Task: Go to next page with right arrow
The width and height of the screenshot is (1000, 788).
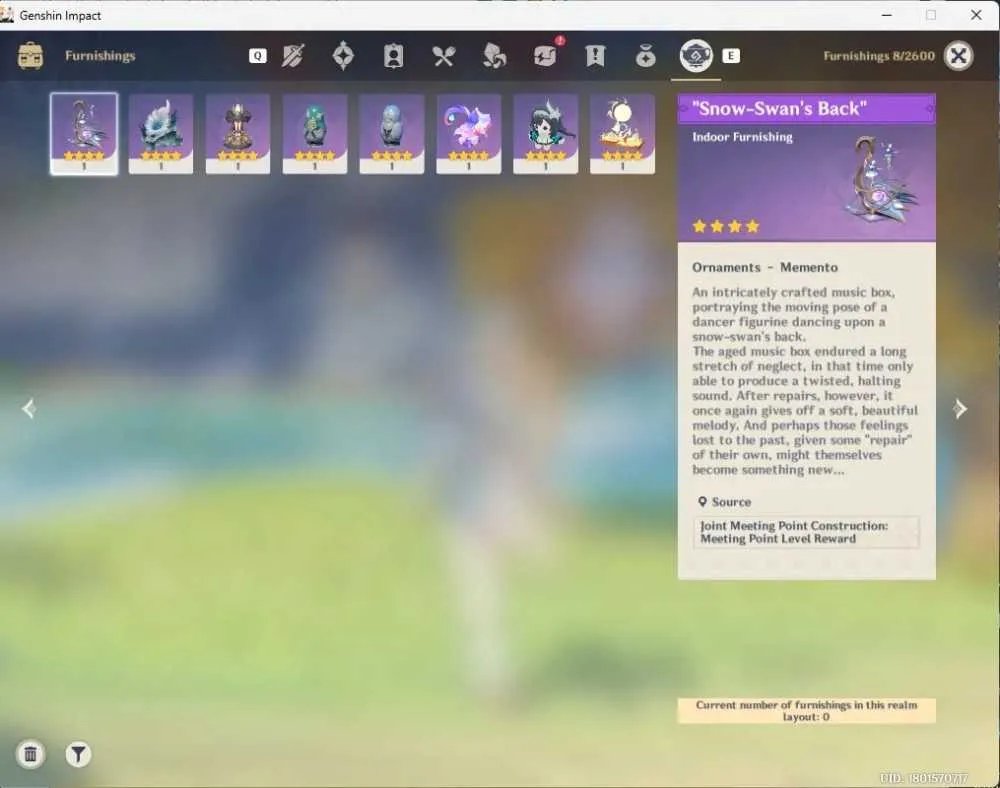Action: tap(960, 409)
